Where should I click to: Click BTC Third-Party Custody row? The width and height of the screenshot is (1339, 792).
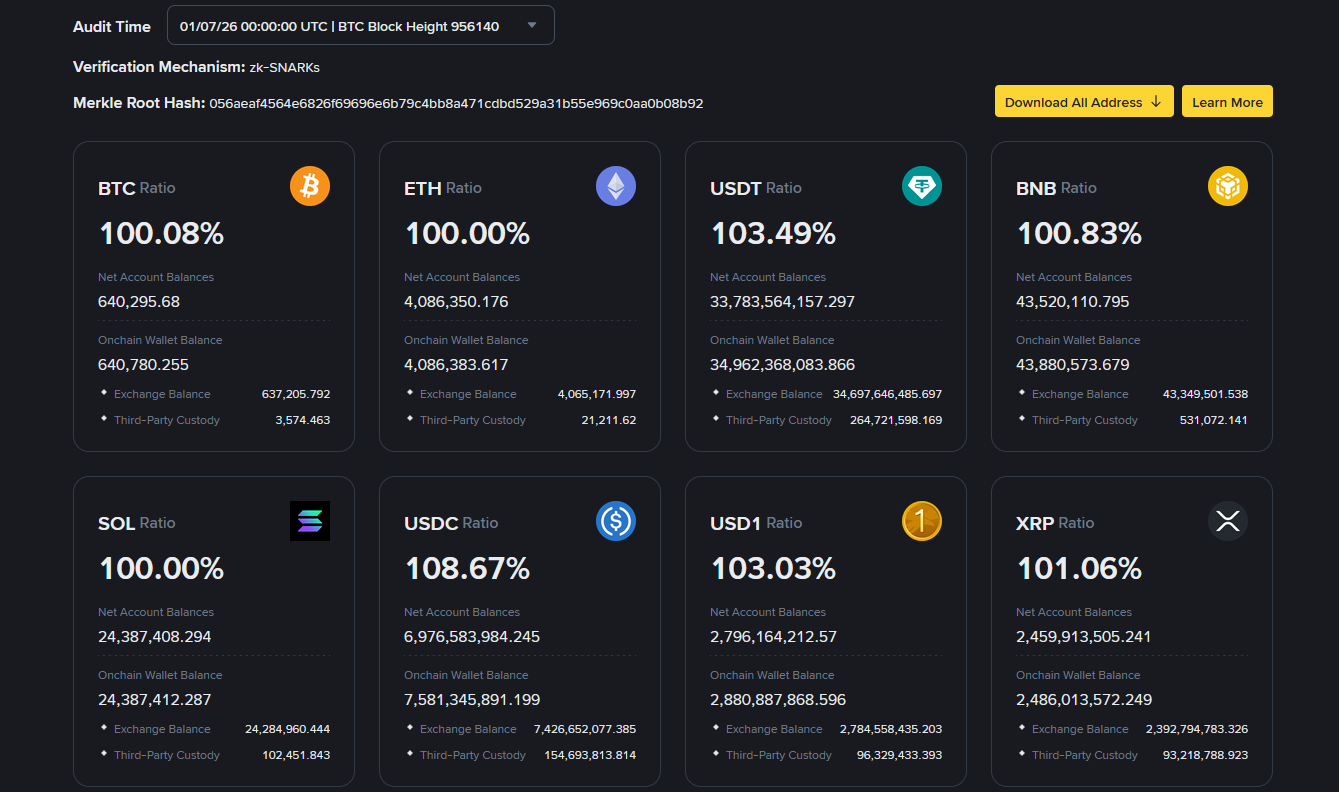[214, 420]
